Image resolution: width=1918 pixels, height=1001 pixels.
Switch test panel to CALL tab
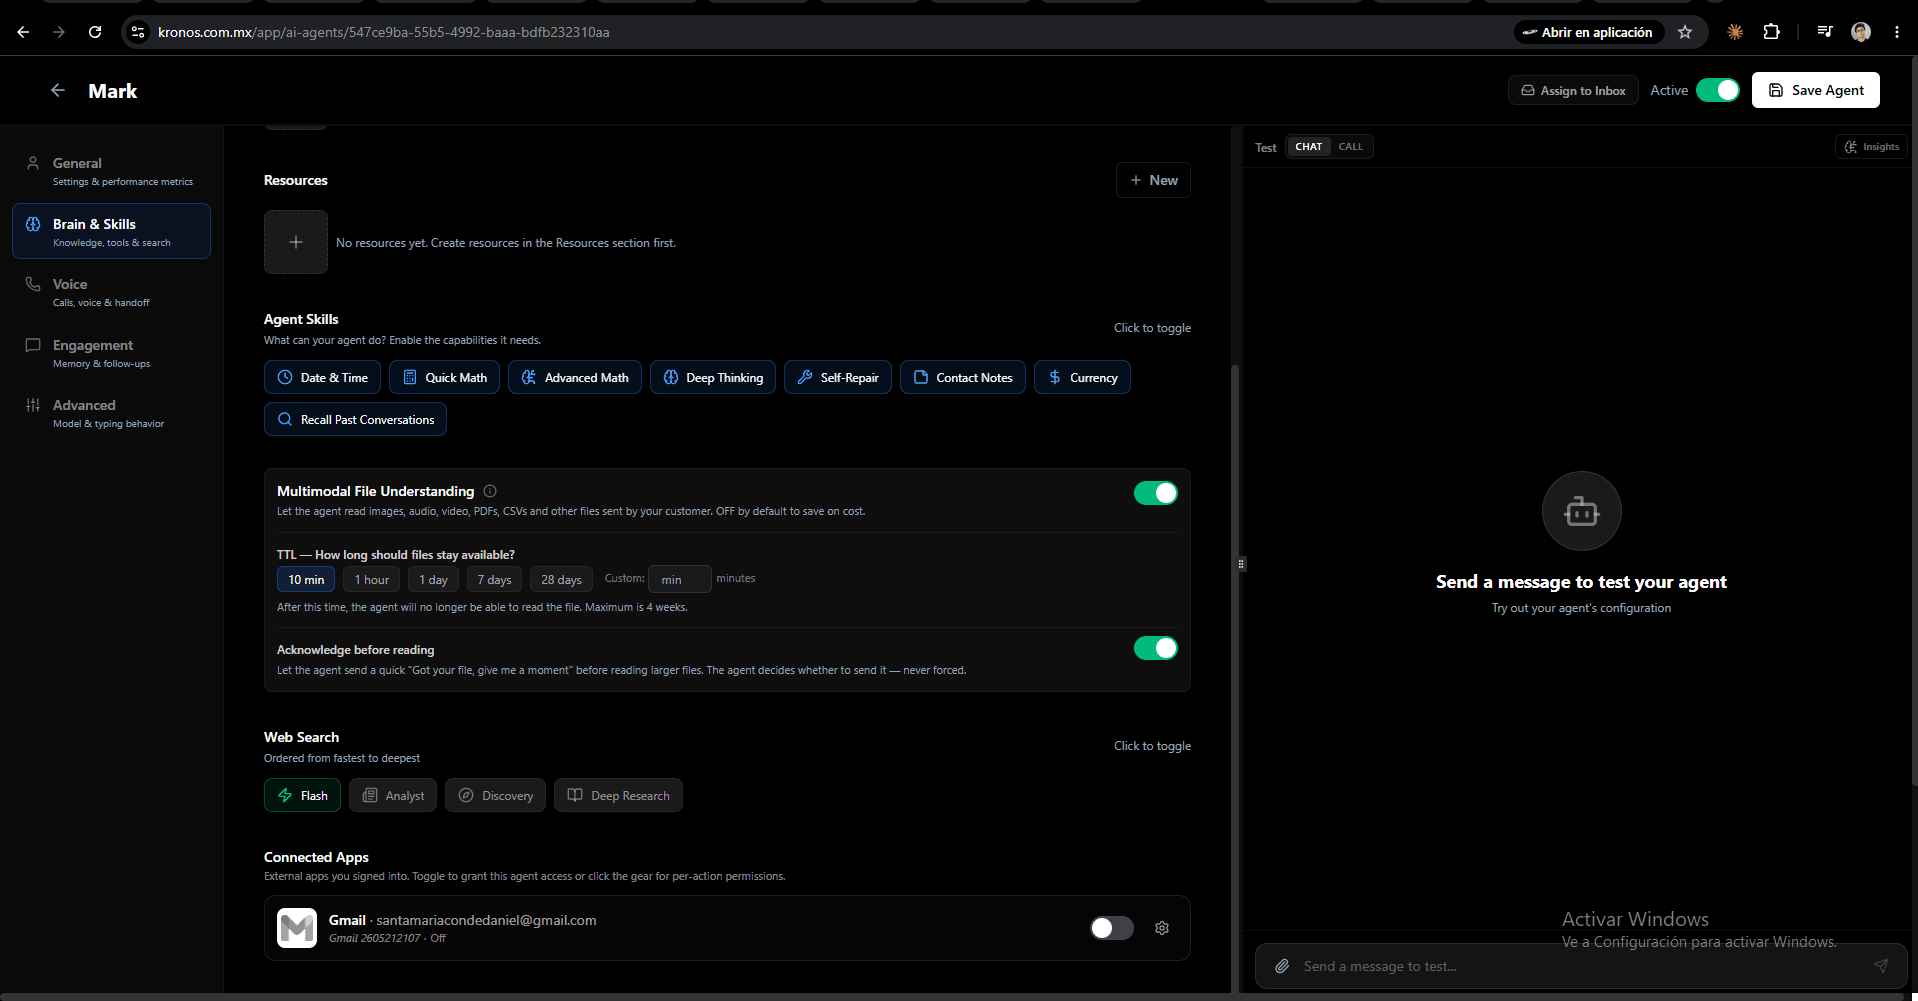(1350, 146)
